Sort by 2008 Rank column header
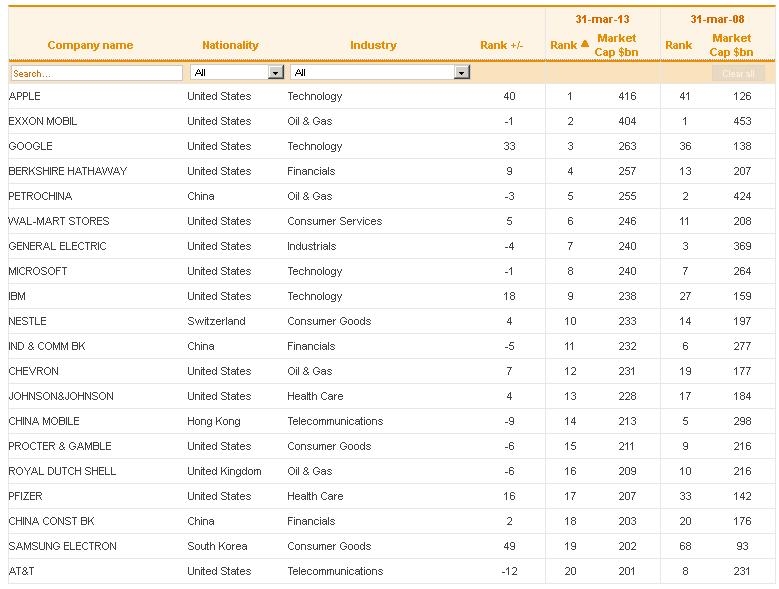This screenshot has width=779, height=589. [678, 45]
